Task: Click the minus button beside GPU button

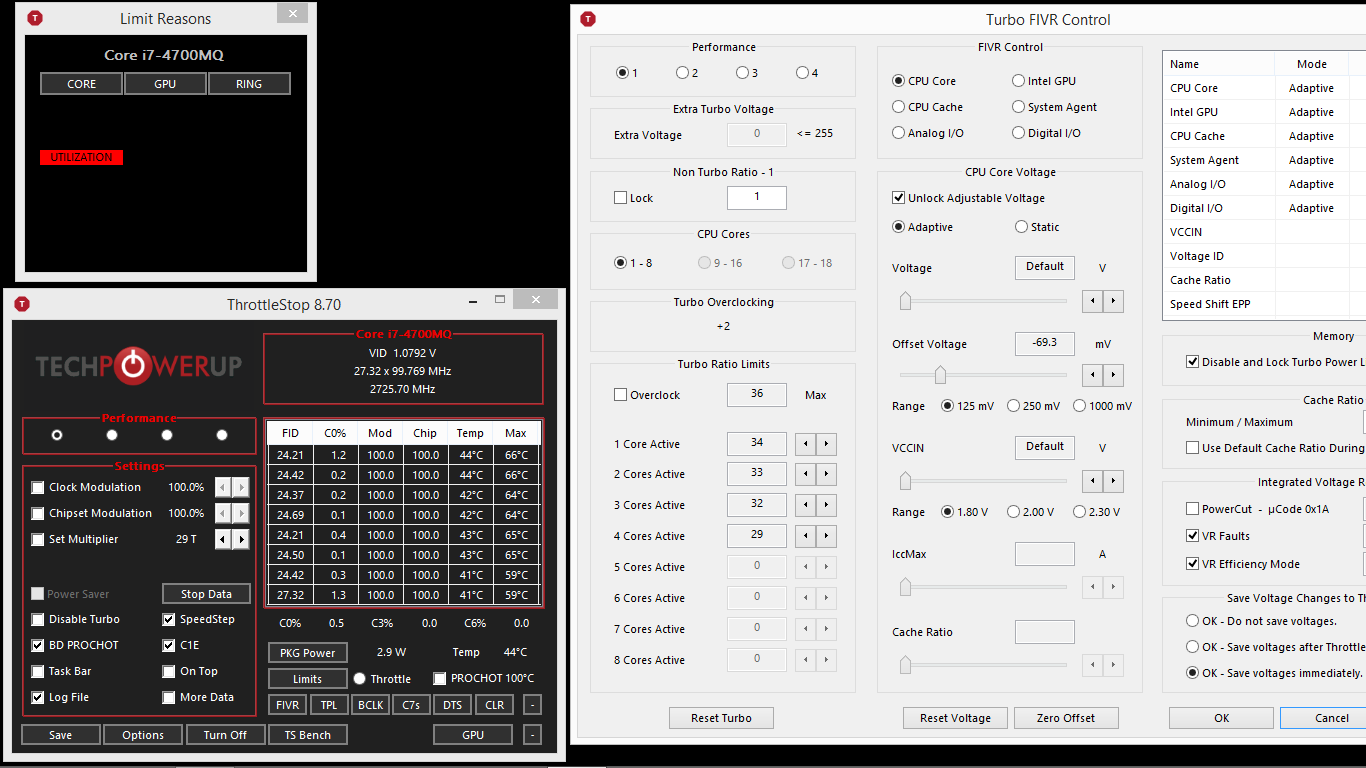Action: coord(532,735)
